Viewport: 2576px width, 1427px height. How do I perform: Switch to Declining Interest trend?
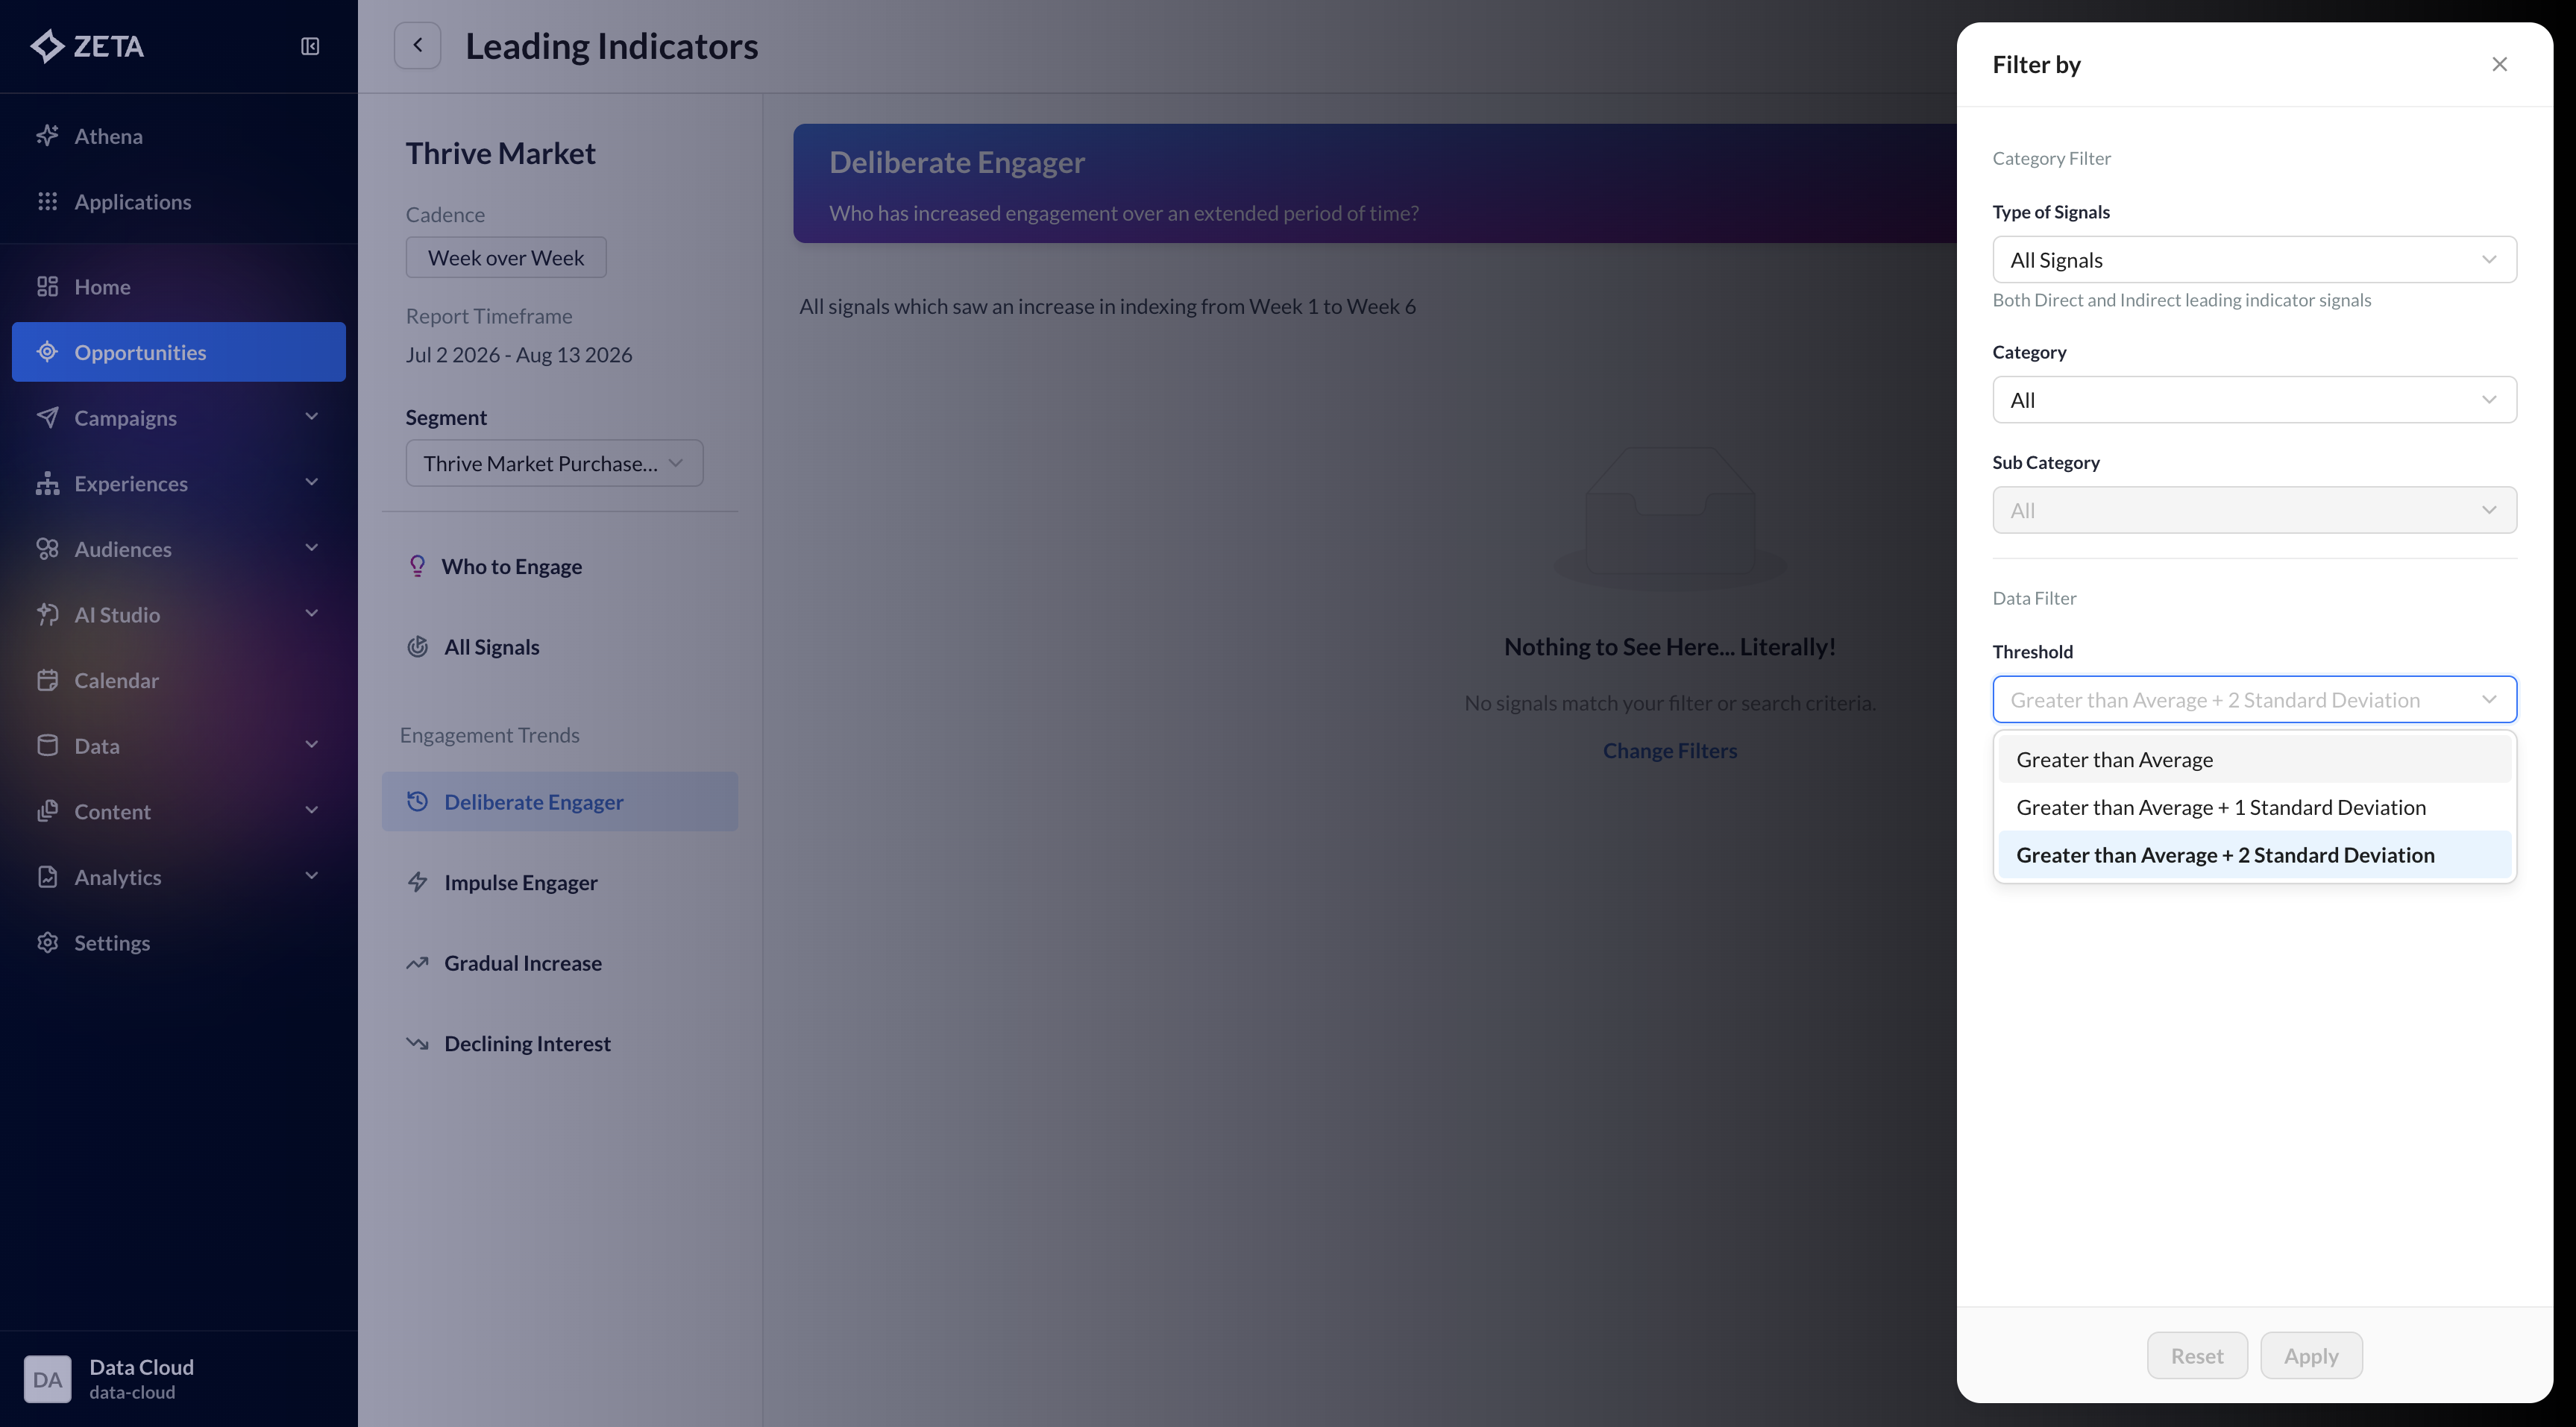[559, 1043]
